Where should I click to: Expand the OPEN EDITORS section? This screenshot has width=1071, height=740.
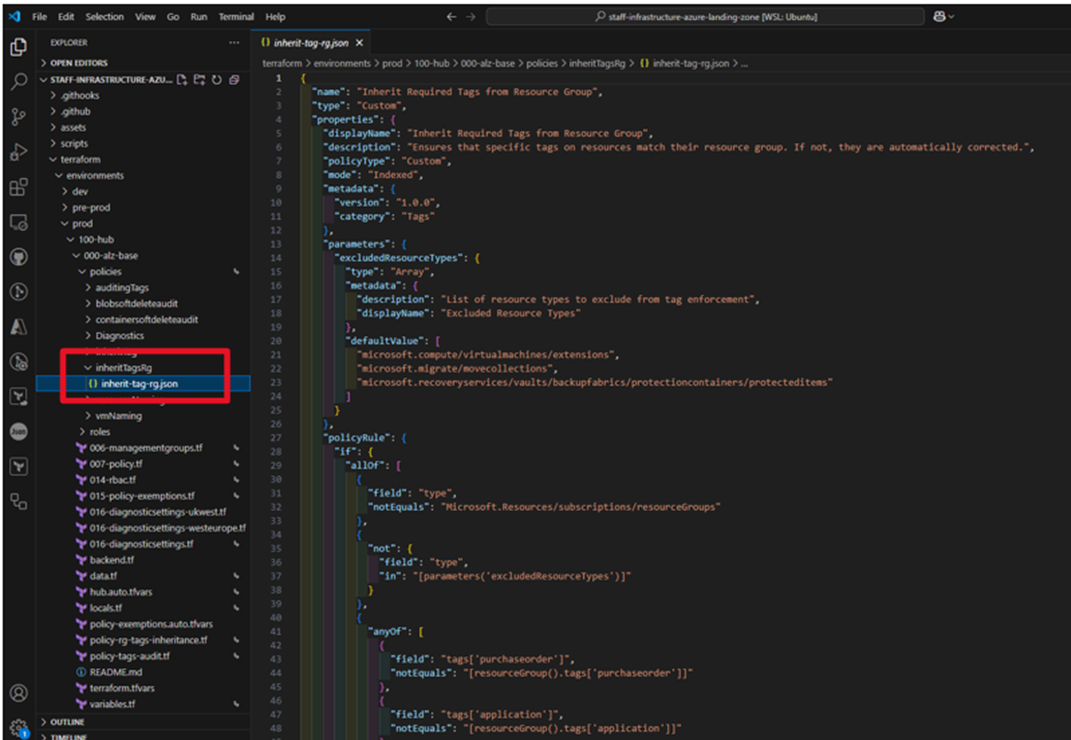(78, 63)
